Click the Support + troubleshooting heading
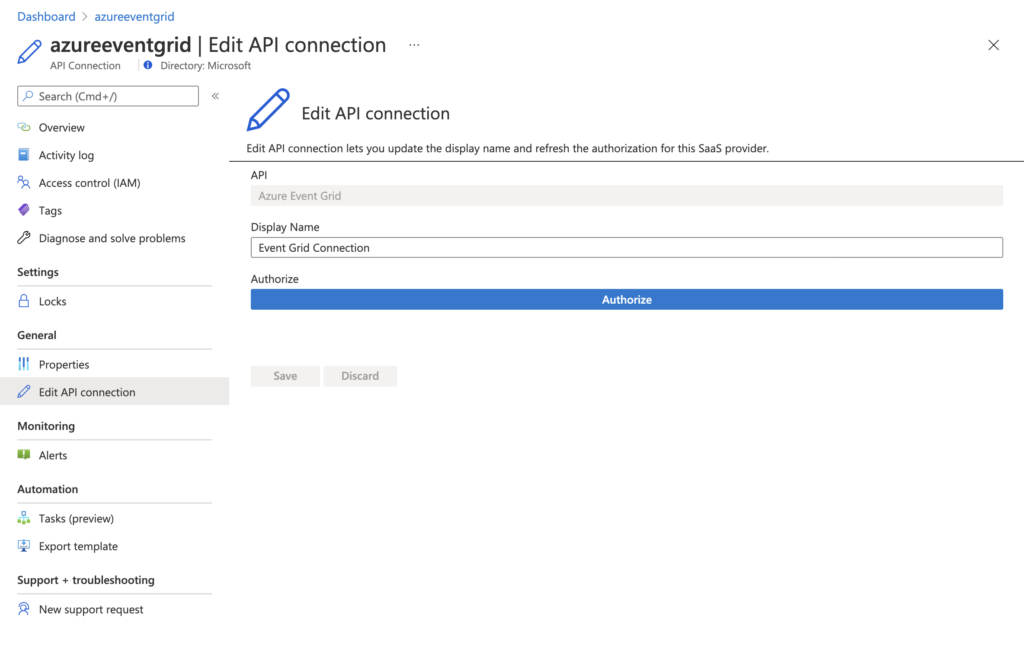Image resolution: width=1024 pixels, height=654 pixels. pos(86,580)
